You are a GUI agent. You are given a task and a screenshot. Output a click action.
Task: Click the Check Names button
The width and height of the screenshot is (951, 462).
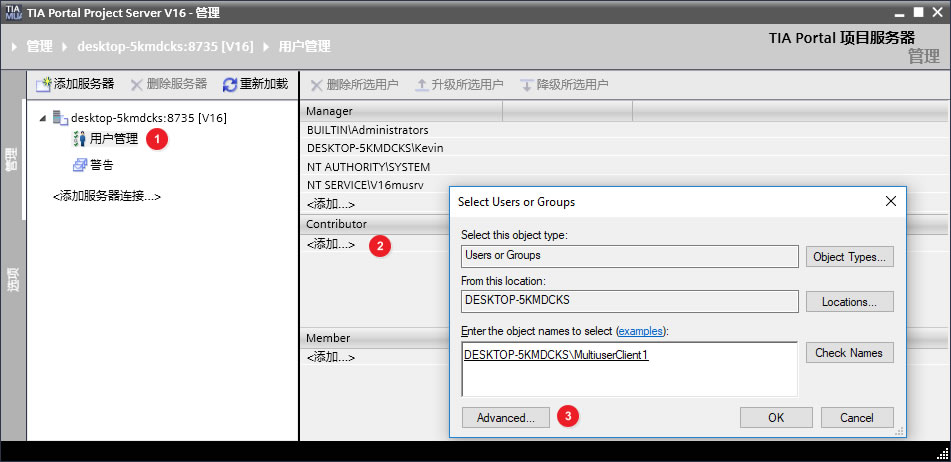click(x=850, y=352)
